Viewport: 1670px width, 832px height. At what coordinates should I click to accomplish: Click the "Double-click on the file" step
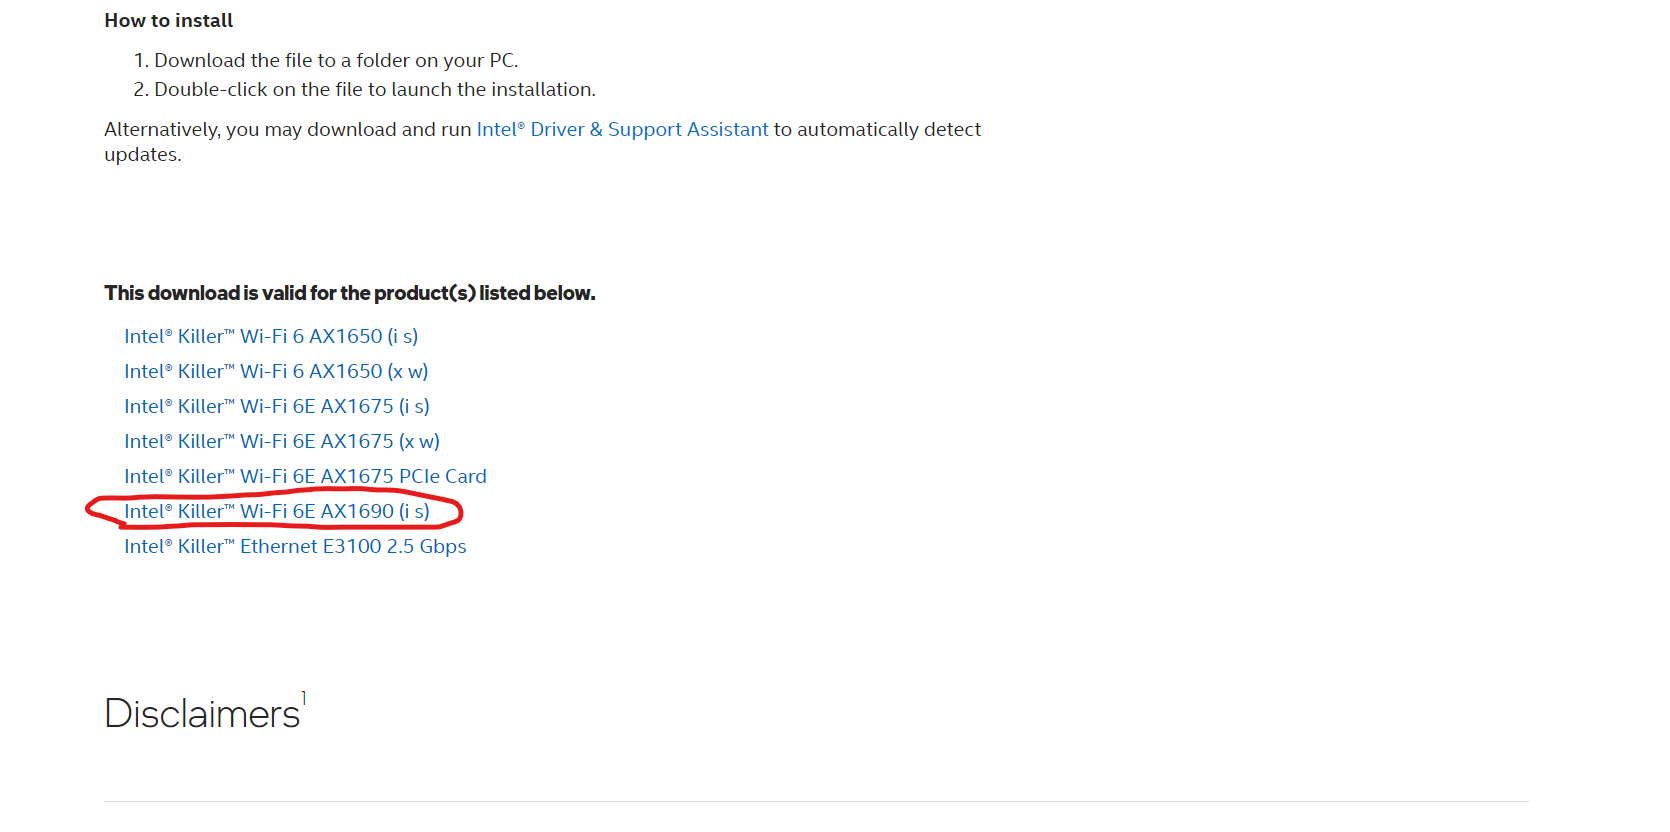tap(374, 90)
